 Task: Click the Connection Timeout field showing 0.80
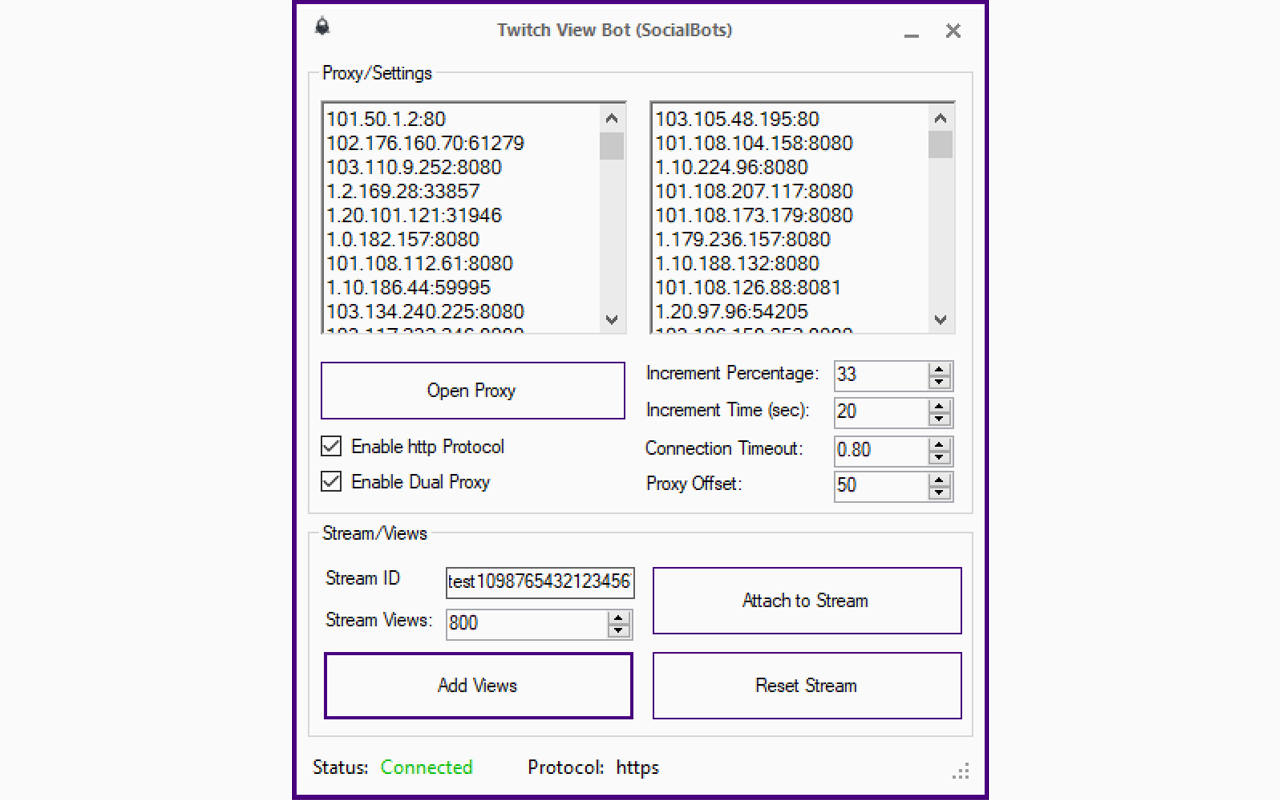(881, 450)
